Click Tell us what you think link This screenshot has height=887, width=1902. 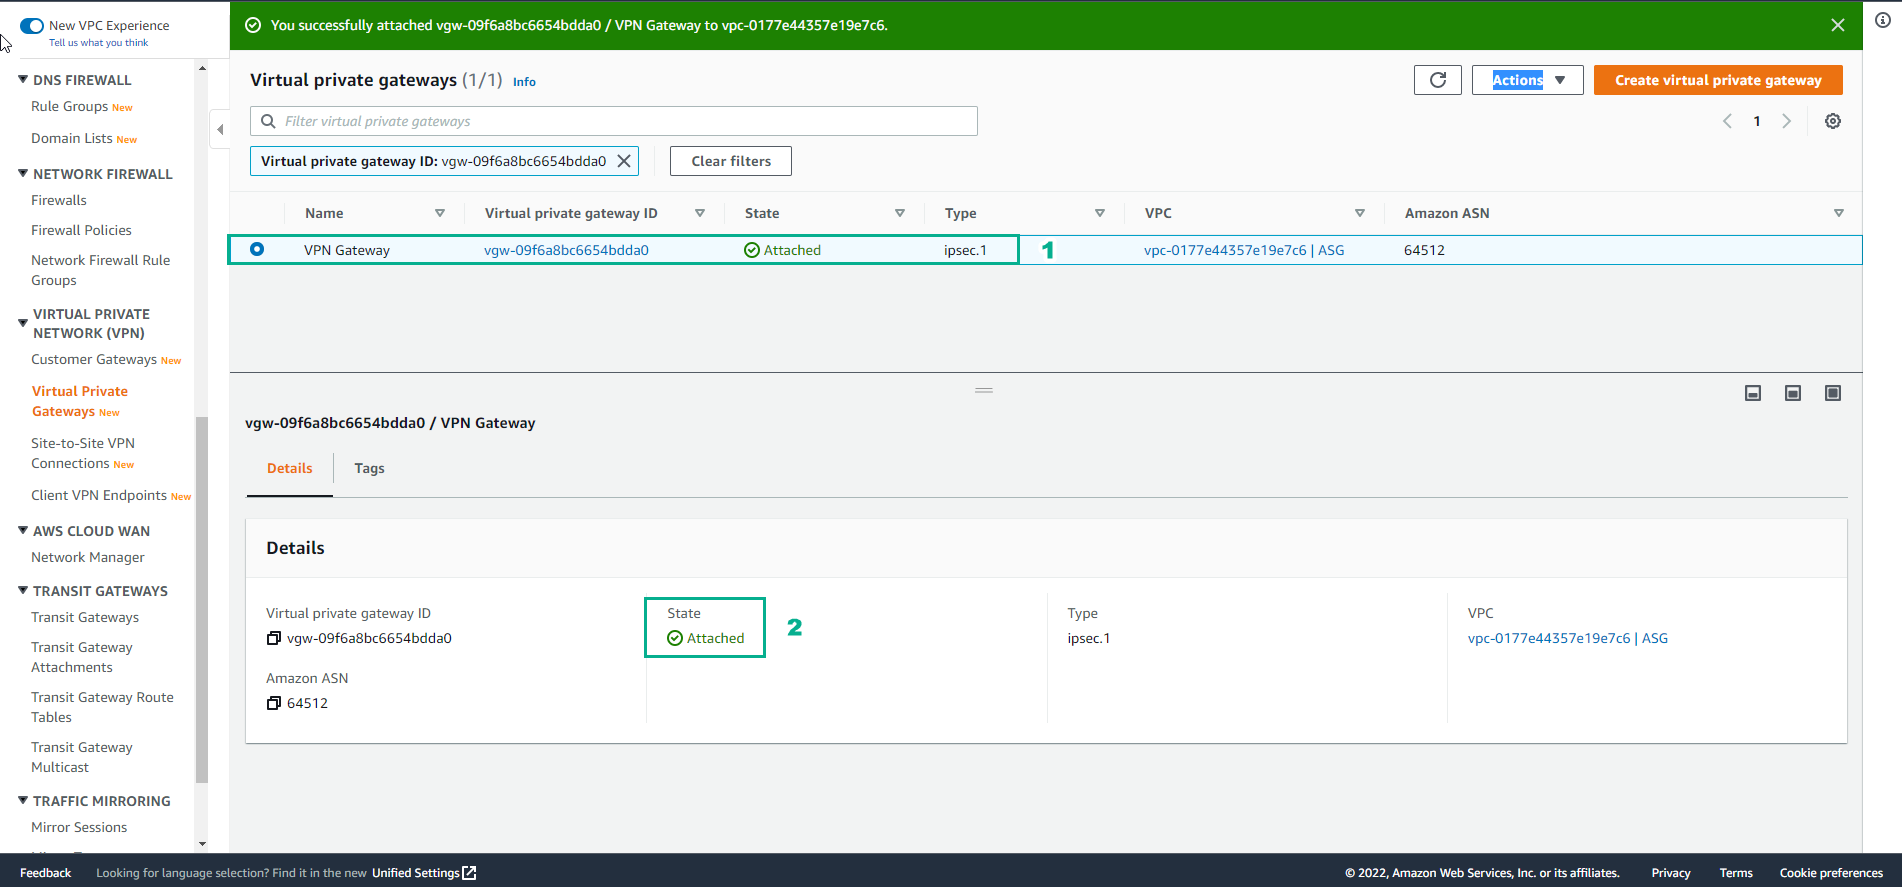(98, 43)
